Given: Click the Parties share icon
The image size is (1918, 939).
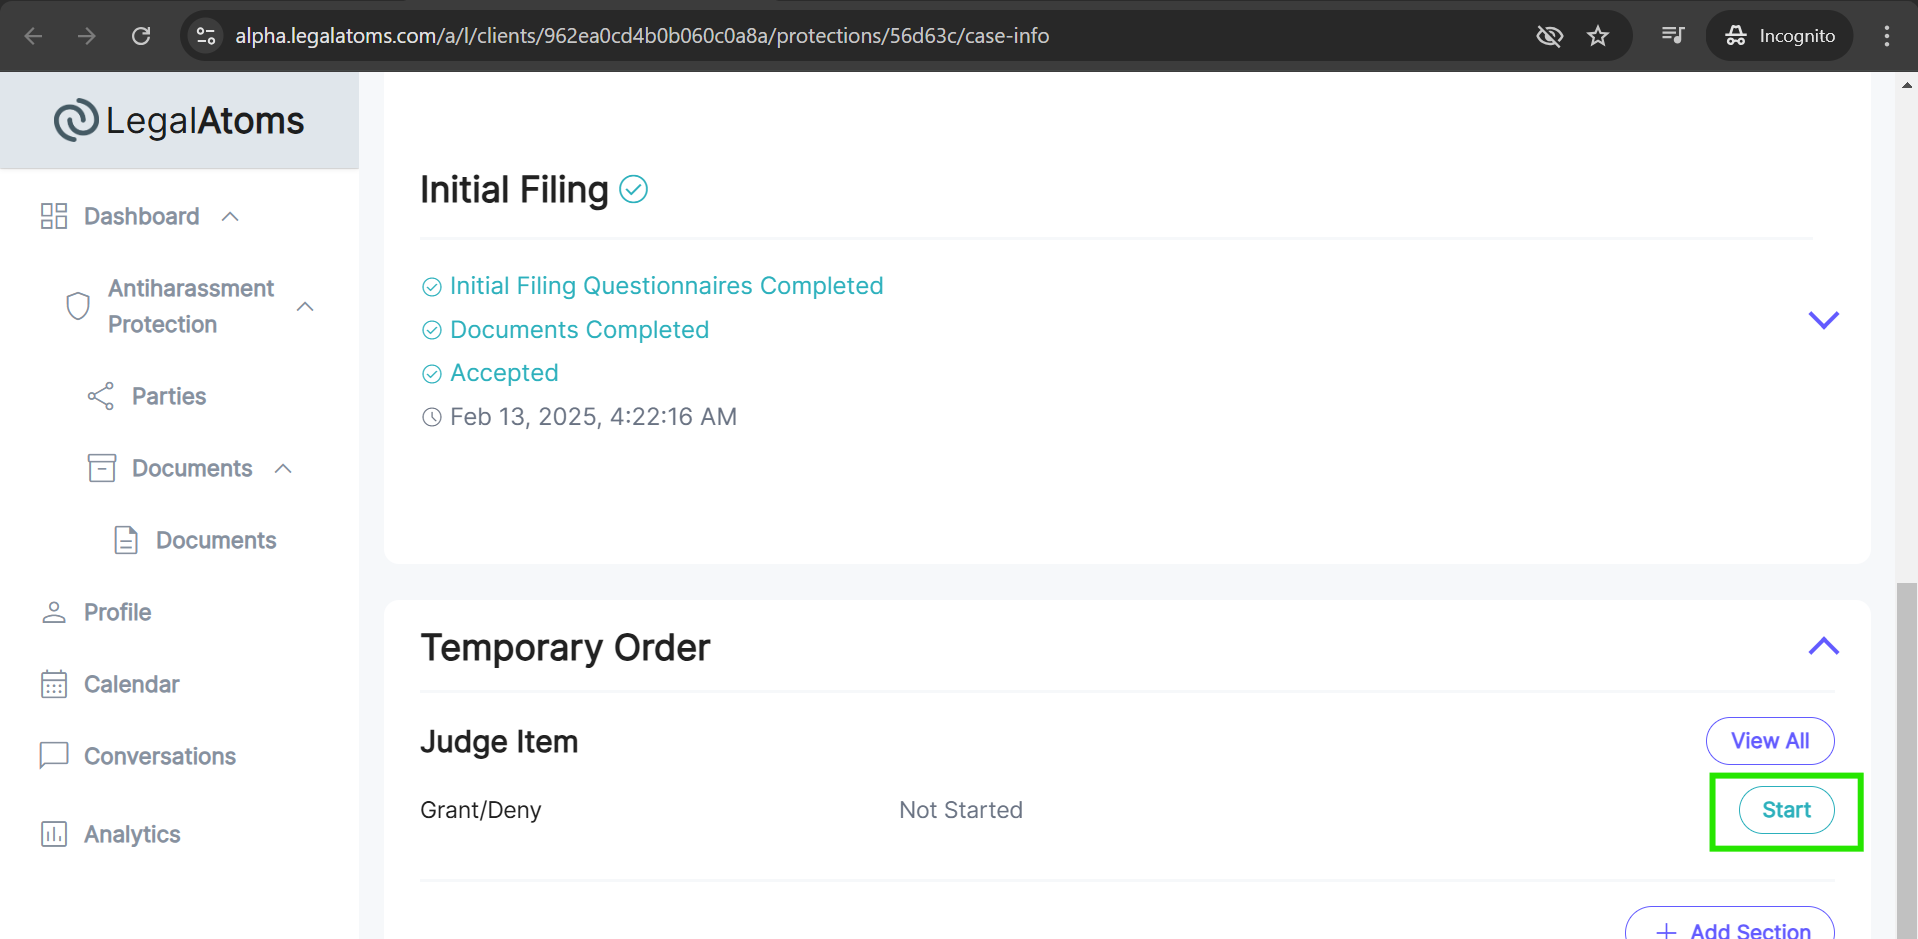Looking at the screenshot, I should click(101, 396).
